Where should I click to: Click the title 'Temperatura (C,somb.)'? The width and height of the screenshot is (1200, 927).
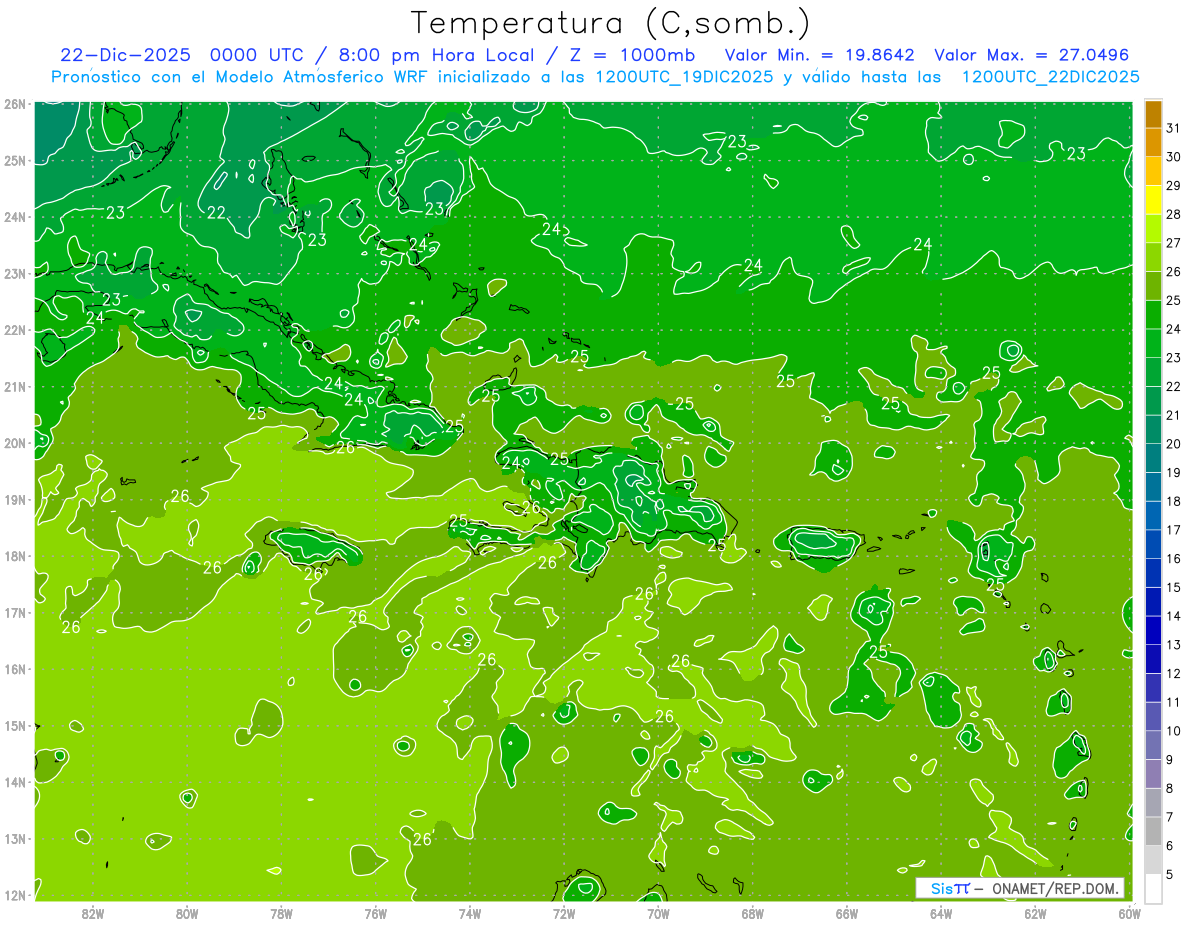[611, 24]
